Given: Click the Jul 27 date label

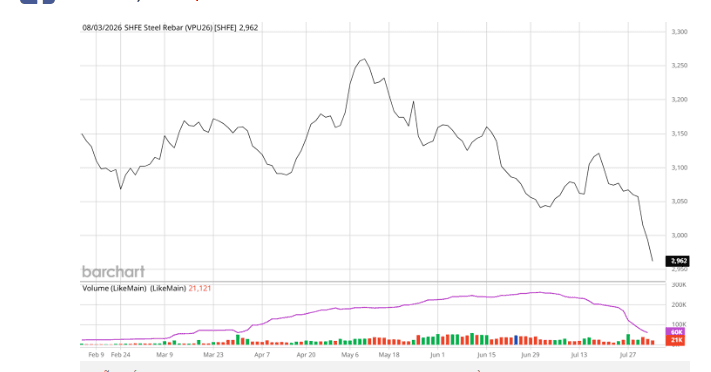Looking at the screenshot, I should pos(628,355).
